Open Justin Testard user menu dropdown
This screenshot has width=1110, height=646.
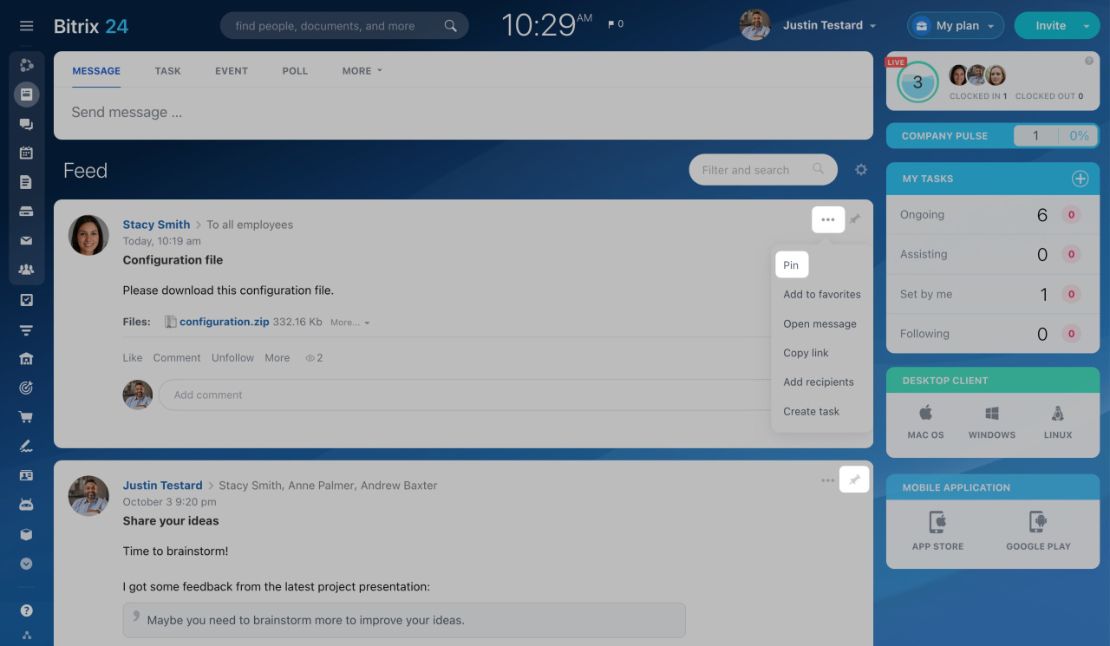coord(830,25)
